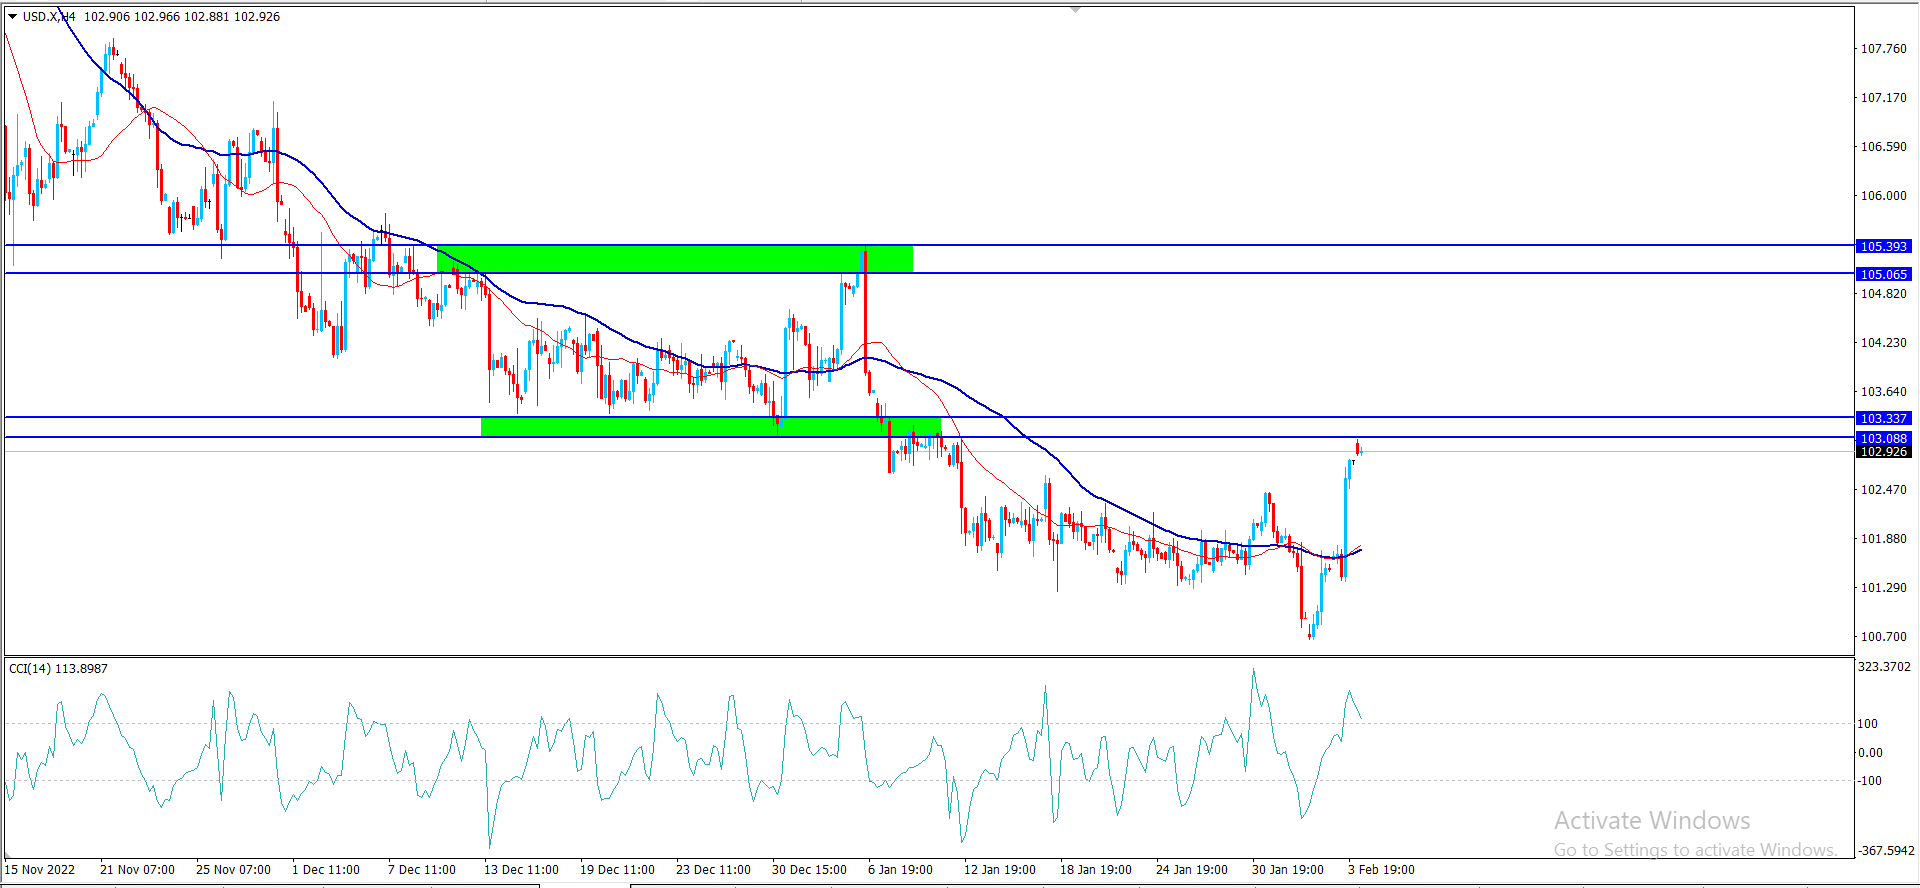Click the 6 Jan 19:00 time label
The image size is (1920, 888).
pos(900,869)
